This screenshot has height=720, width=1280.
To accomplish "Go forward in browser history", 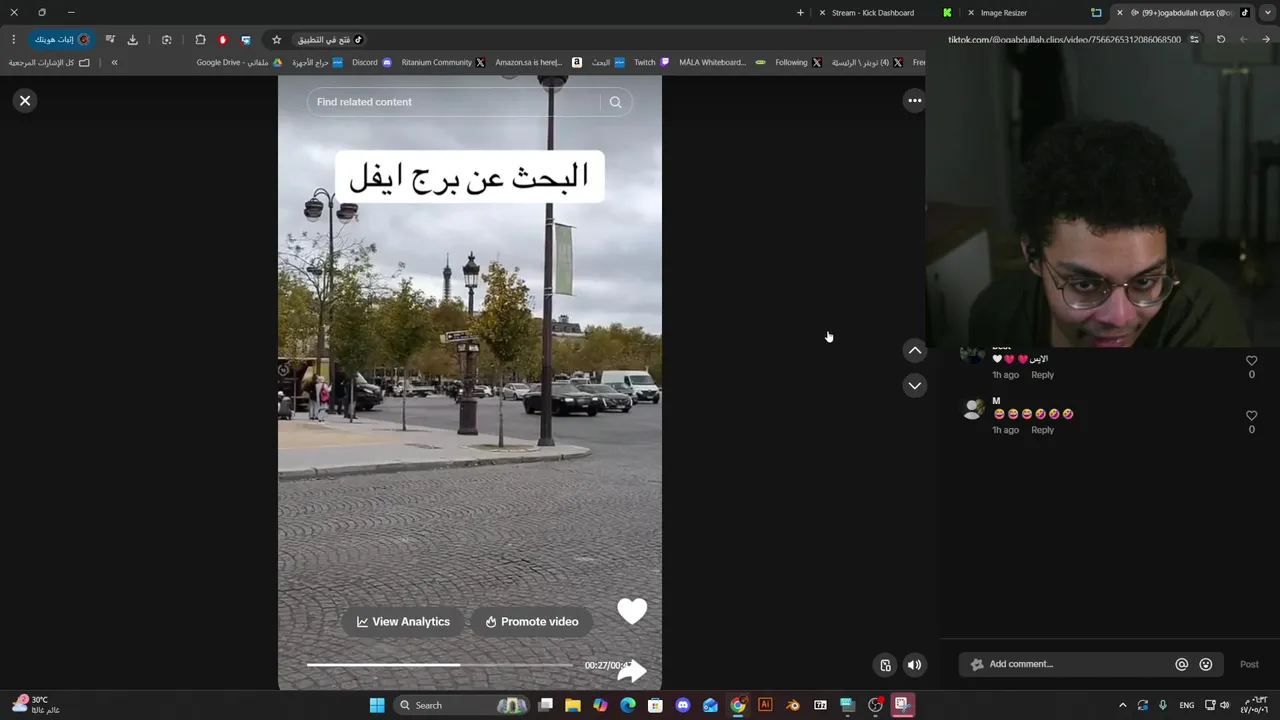I will (x=1244, y=40).
